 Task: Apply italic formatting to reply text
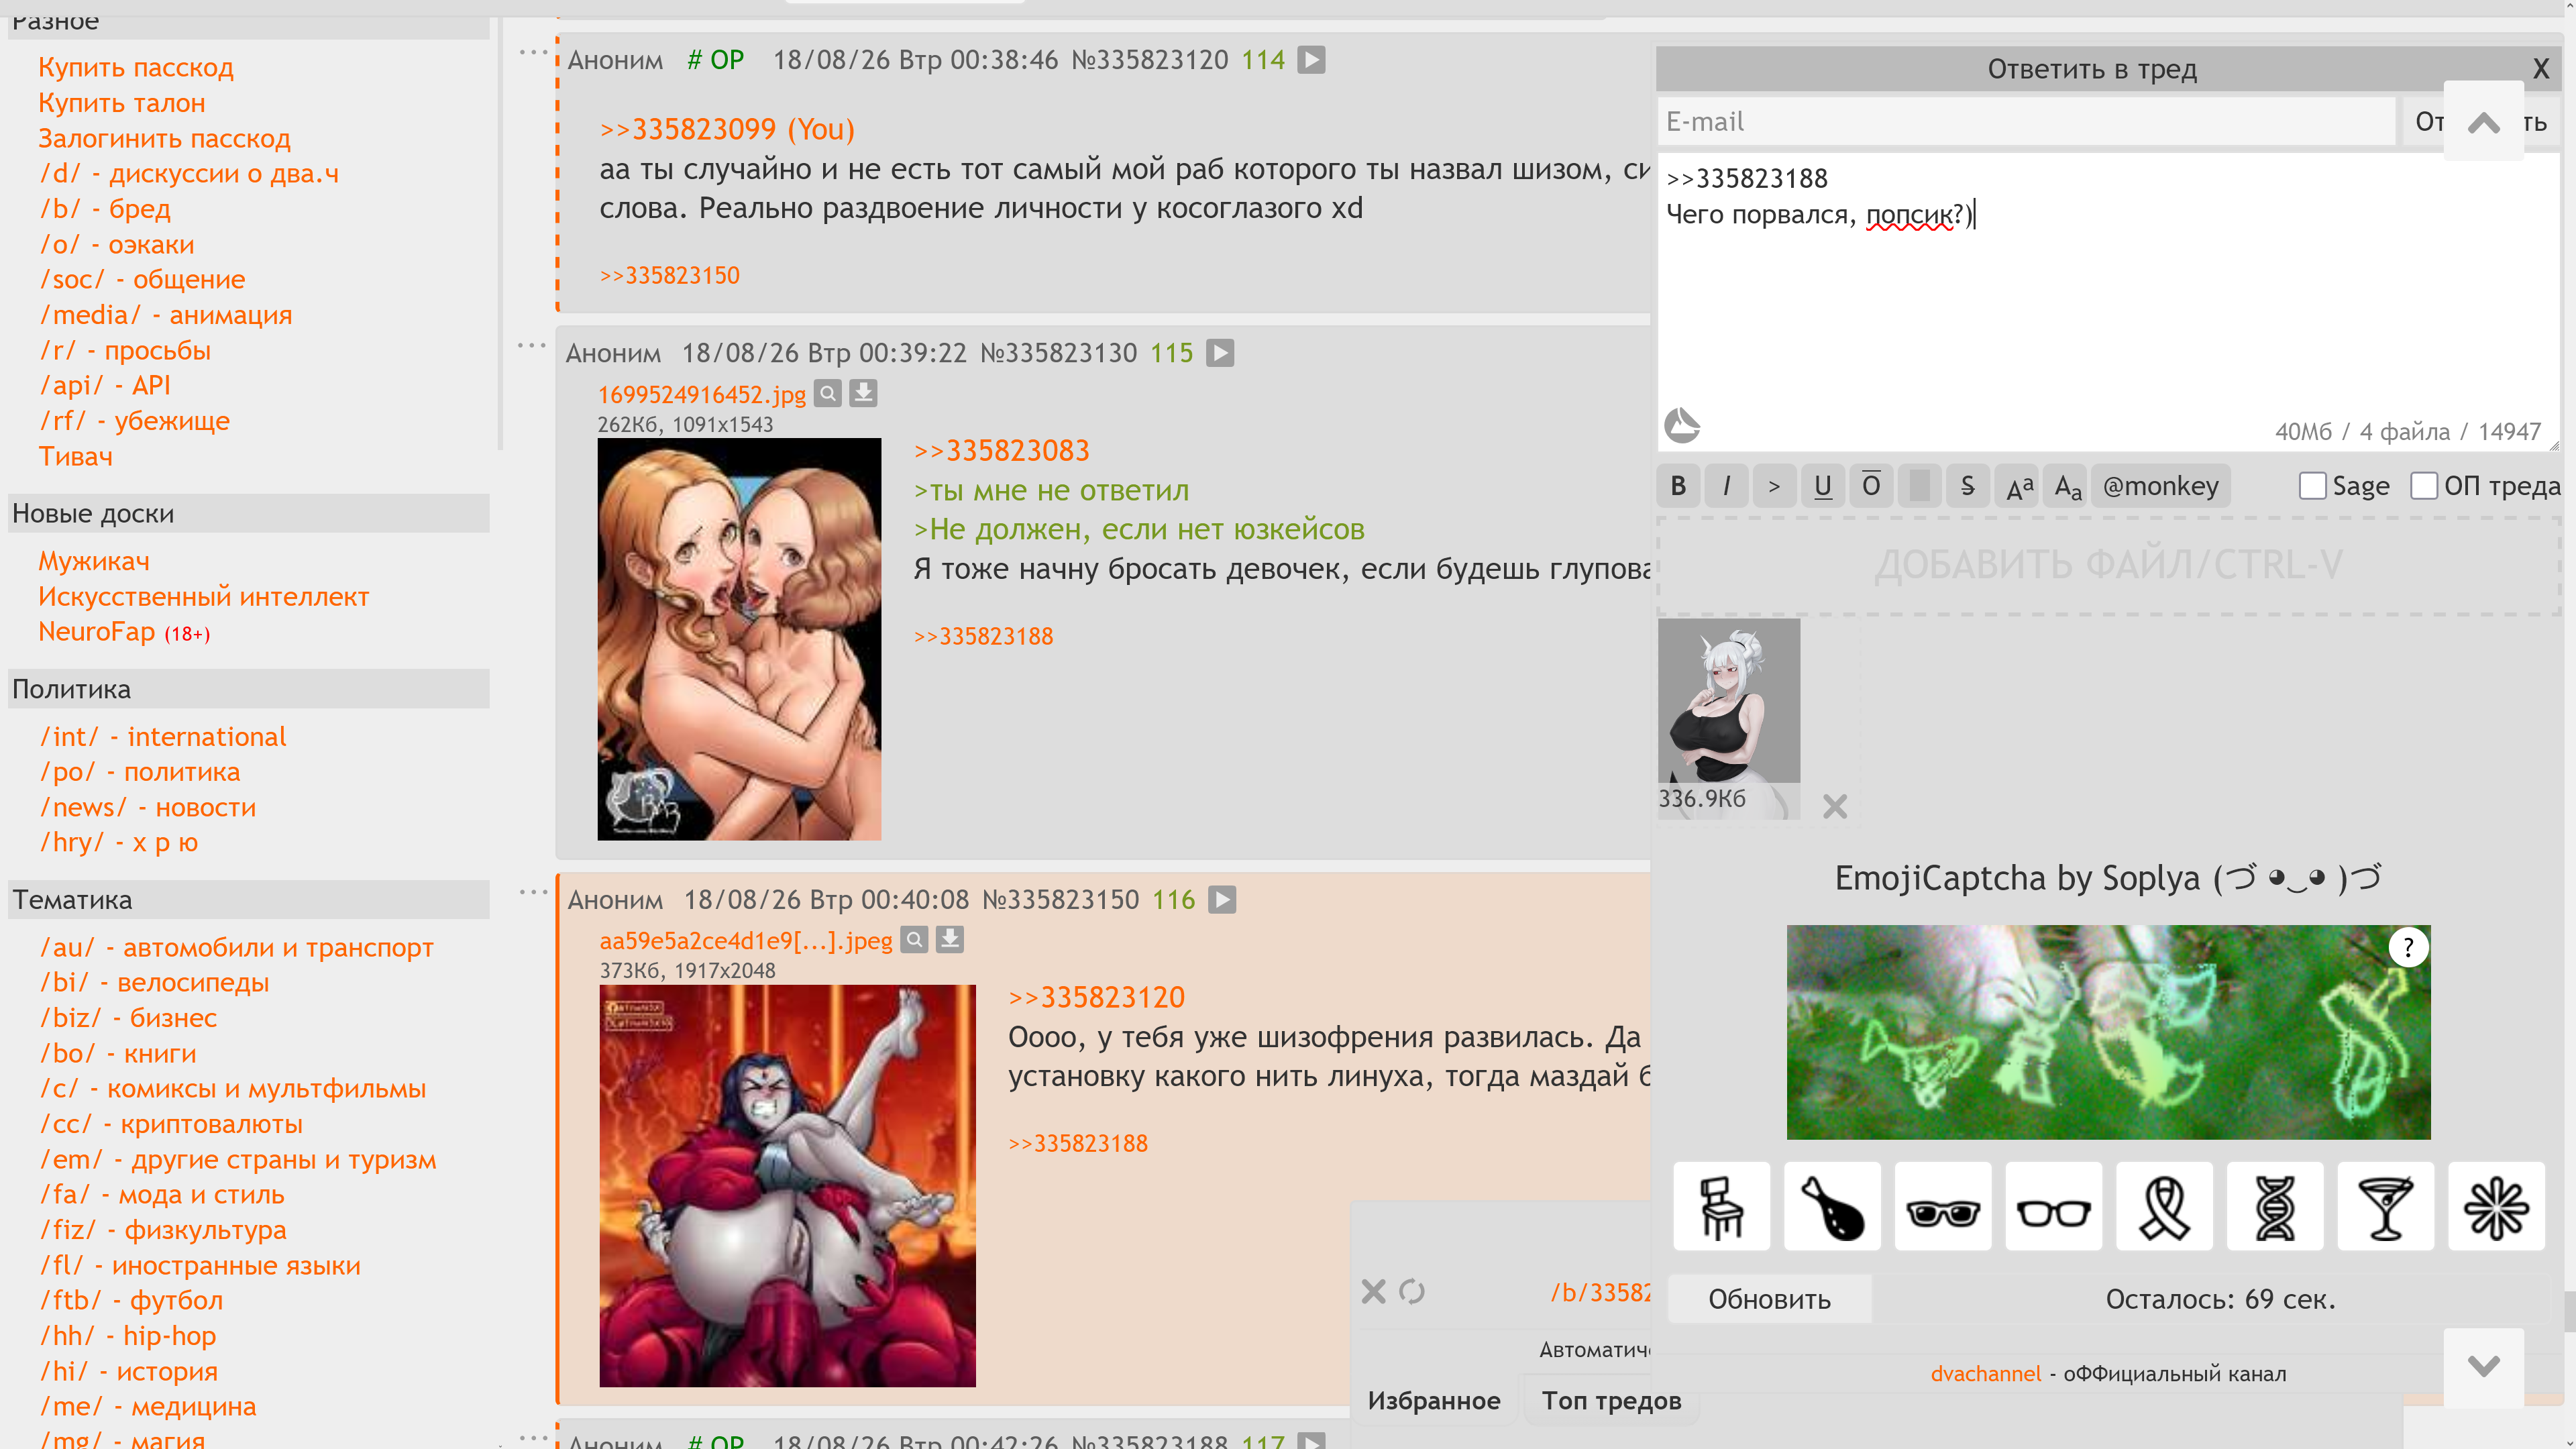[x=1726, y=486]
